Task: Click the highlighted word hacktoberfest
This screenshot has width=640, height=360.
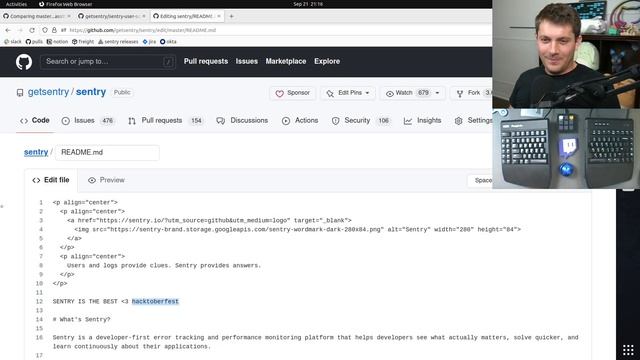Action: (x=155, y=301)
